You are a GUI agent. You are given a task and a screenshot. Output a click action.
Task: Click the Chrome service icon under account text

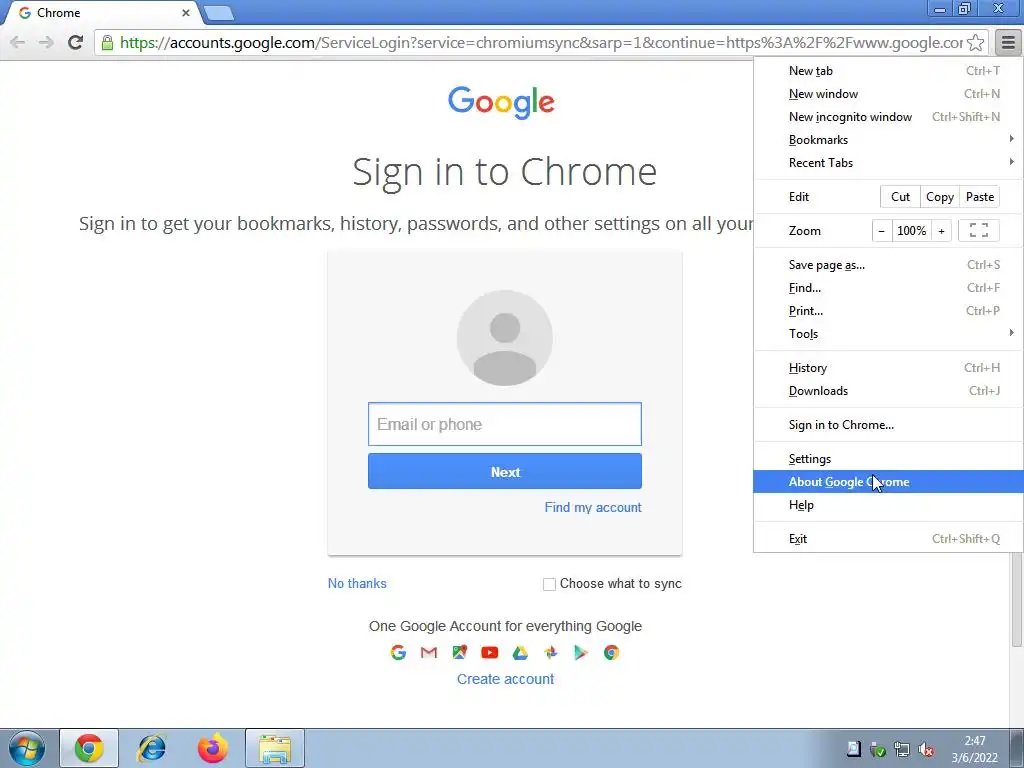point(611,652)
